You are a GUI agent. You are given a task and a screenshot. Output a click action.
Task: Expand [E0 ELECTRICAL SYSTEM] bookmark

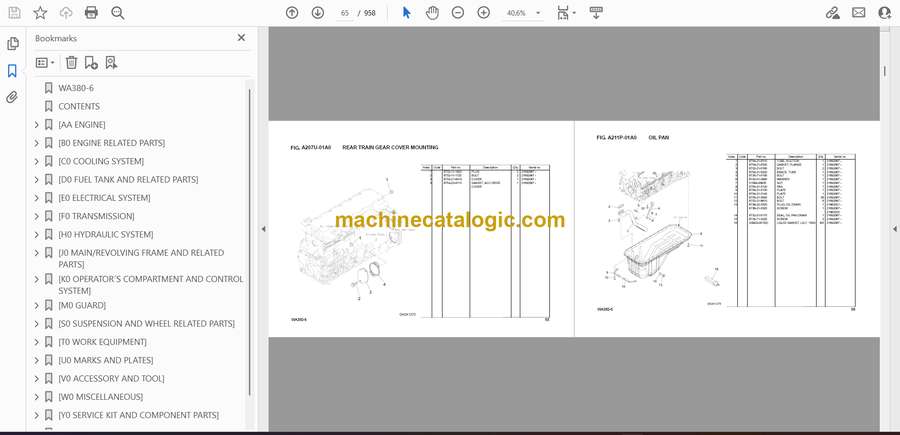tap(37, 198)
